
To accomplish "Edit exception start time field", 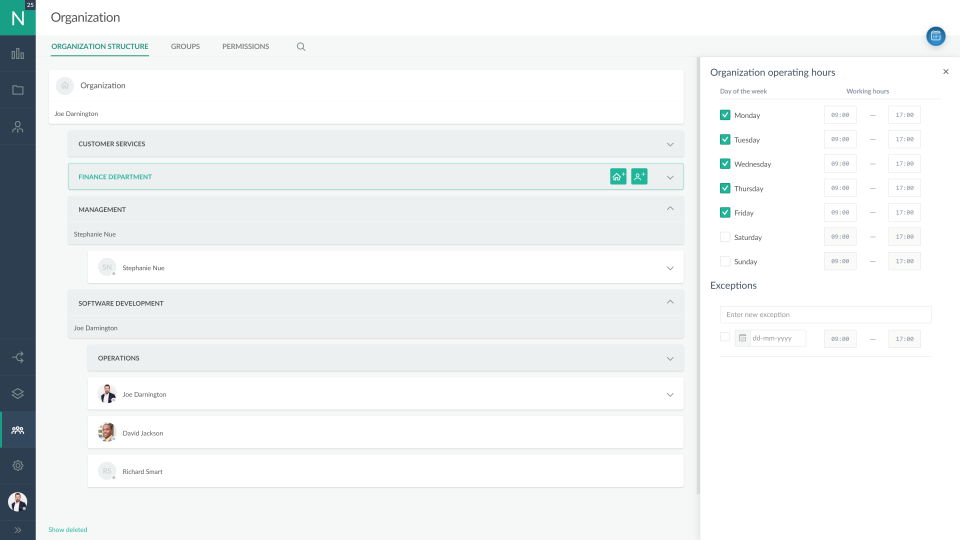I will 840,339.
